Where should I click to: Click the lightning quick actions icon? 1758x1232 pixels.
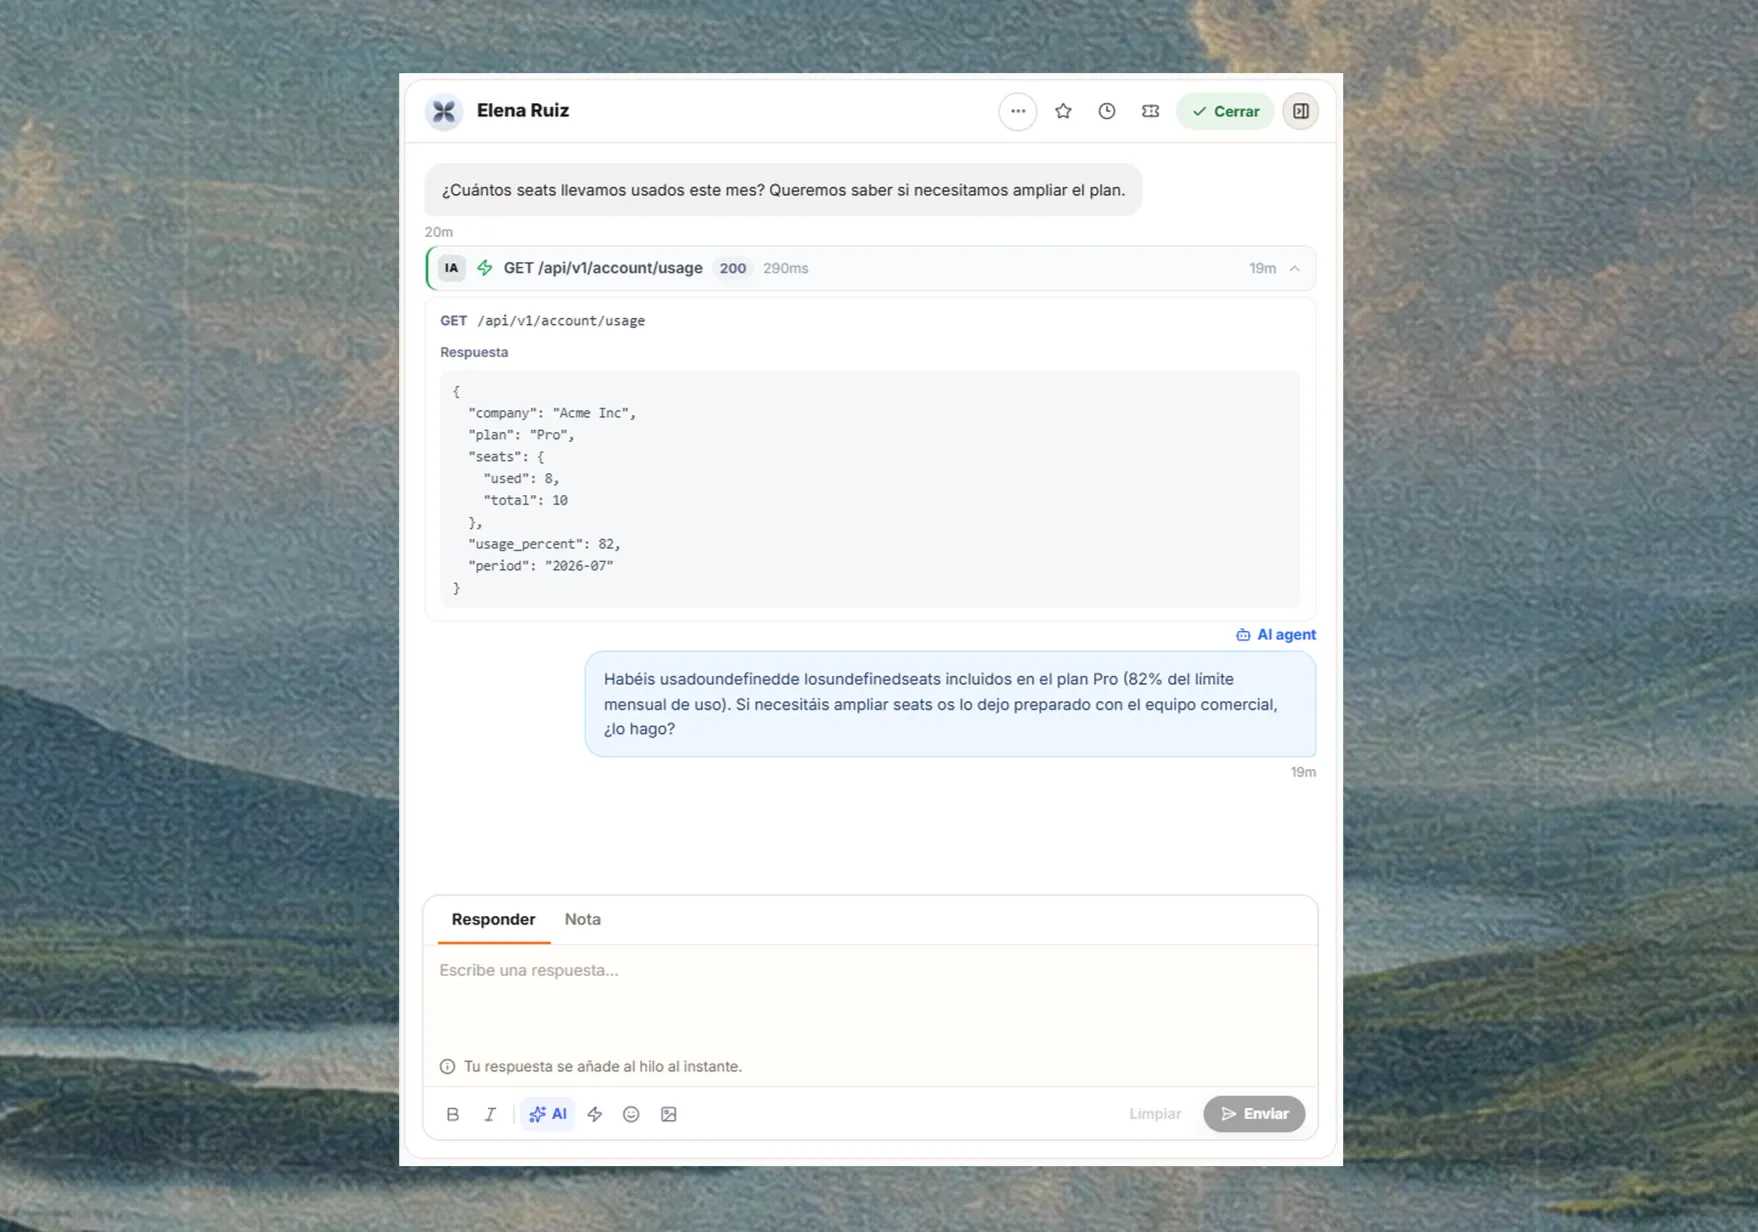coord(595,1113)
